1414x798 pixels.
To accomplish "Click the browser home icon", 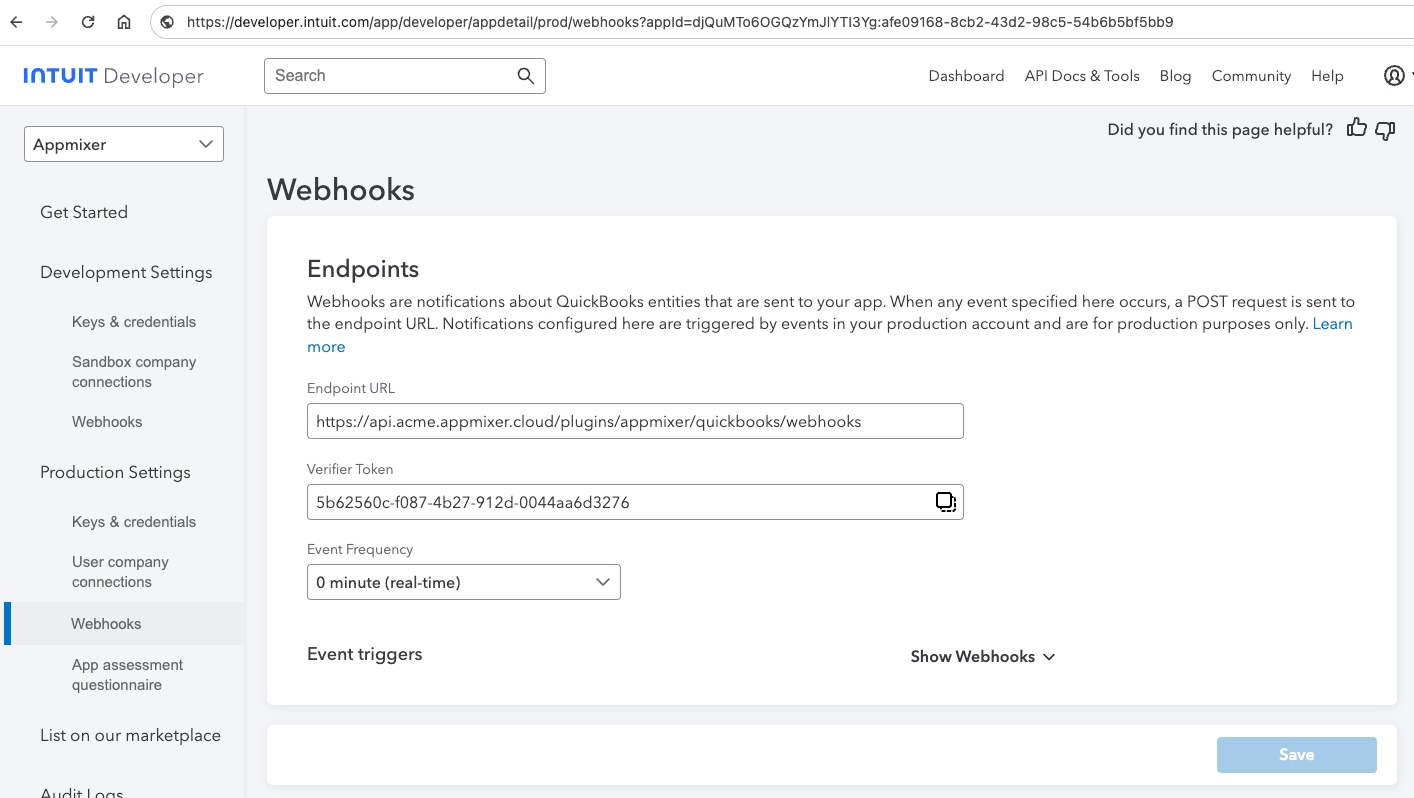I will click(x=124, y=22).
